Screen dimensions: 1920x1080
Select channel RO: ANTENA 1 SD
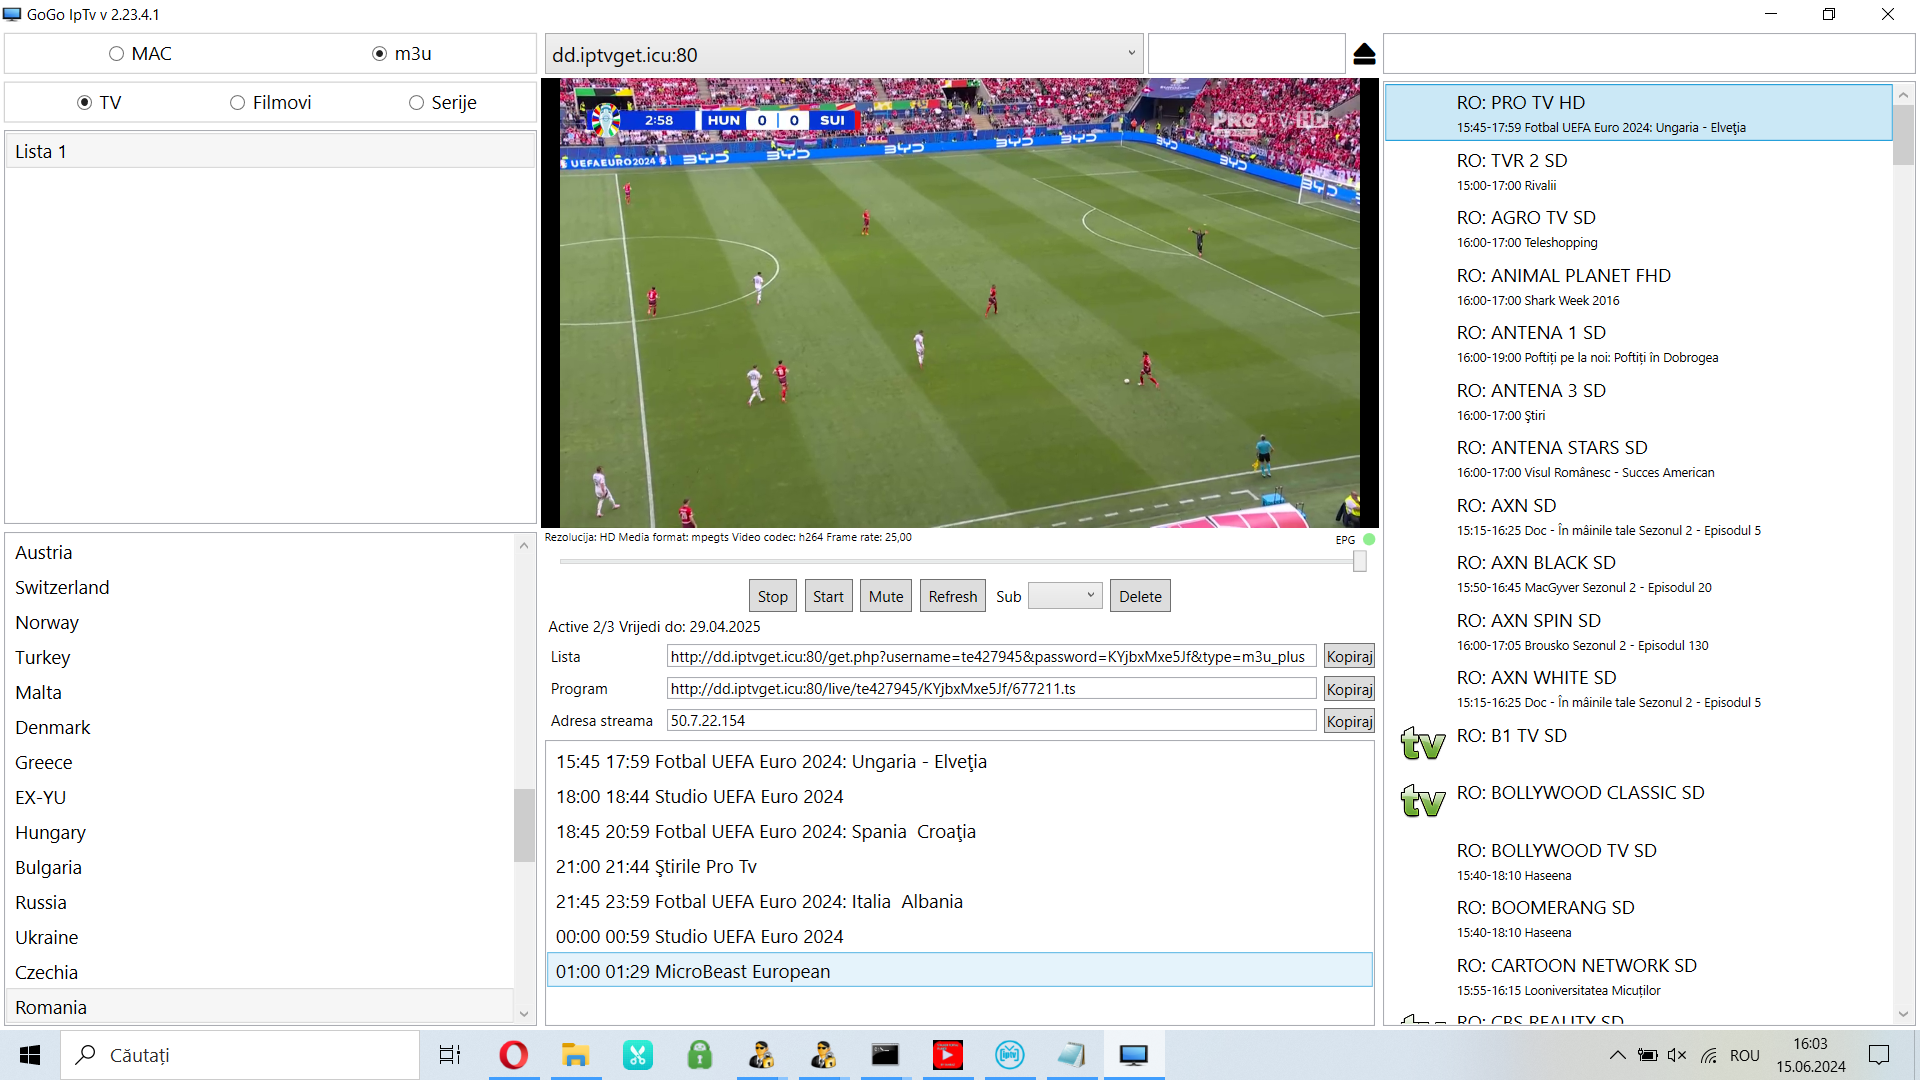click(x=1638, y=343)
